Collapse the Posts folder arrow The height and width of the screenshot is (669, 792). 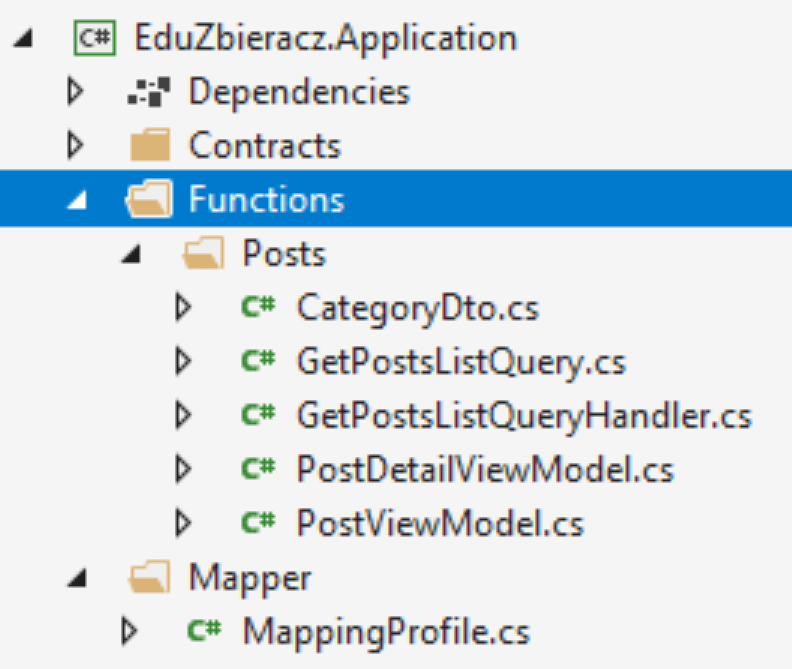point(131,253)
